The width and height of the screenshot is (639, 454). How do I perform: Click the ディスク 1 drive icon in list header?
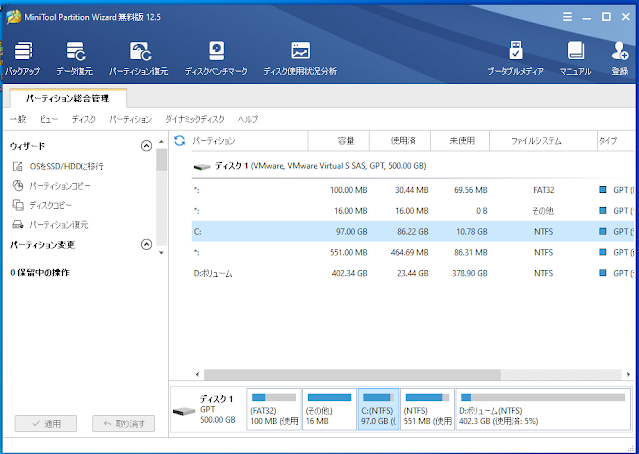(202, 166)
